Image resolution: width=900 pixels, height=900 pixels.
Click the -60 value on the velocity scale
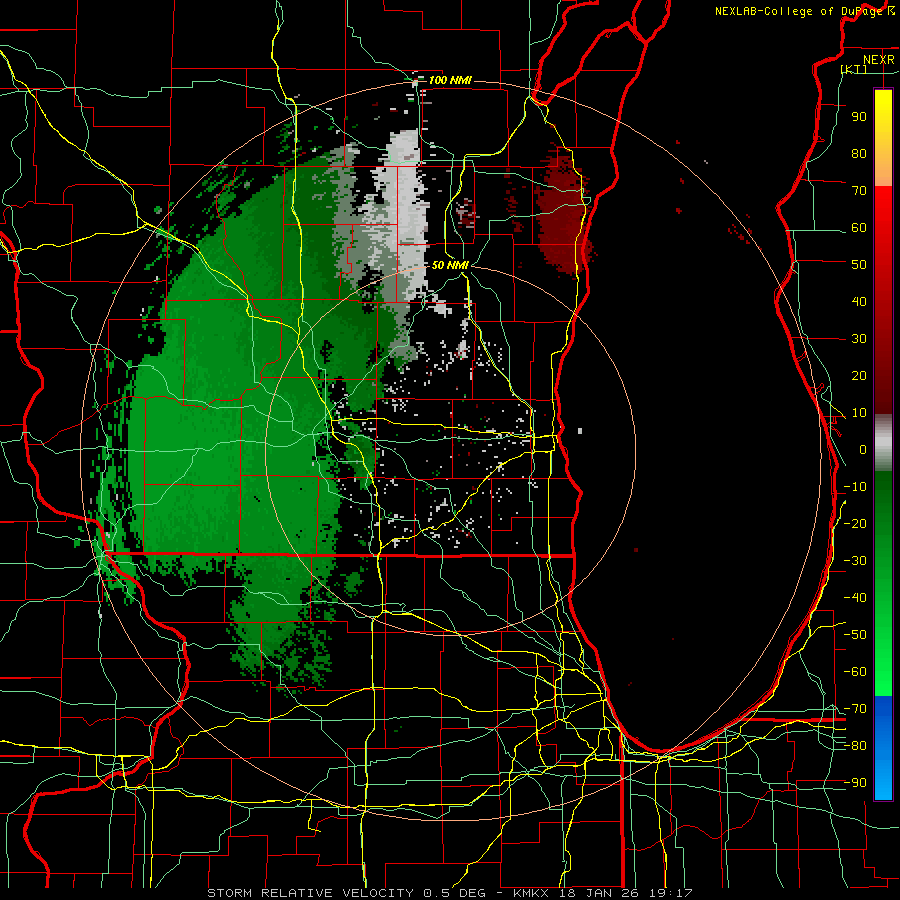coord(855,672)
